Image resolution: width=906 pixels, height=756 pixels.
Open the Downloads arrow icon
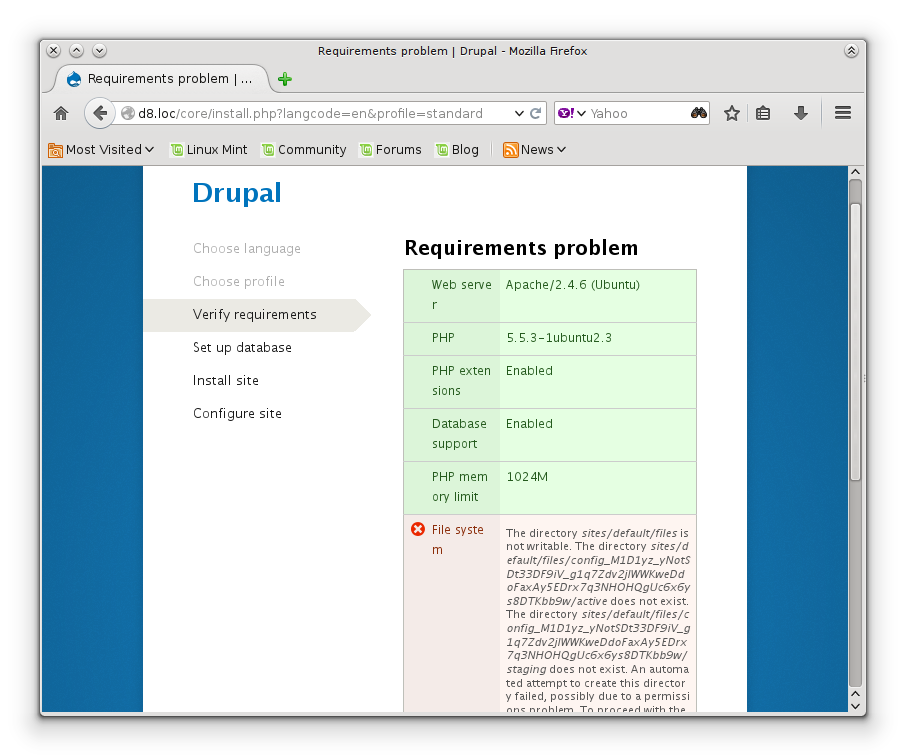pyautogui.click(x=800, y=113)
